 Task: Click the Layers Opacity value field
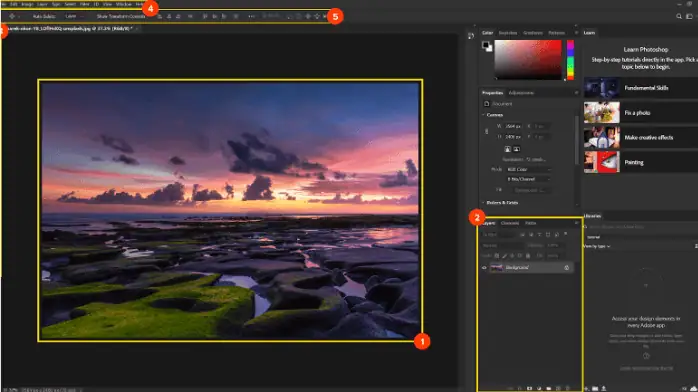pos(555,245)
